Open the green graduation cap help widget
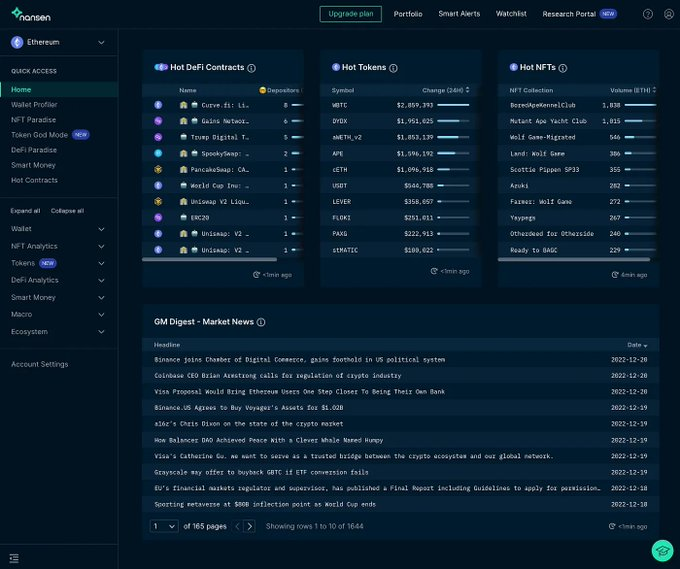 coord(662,551)
